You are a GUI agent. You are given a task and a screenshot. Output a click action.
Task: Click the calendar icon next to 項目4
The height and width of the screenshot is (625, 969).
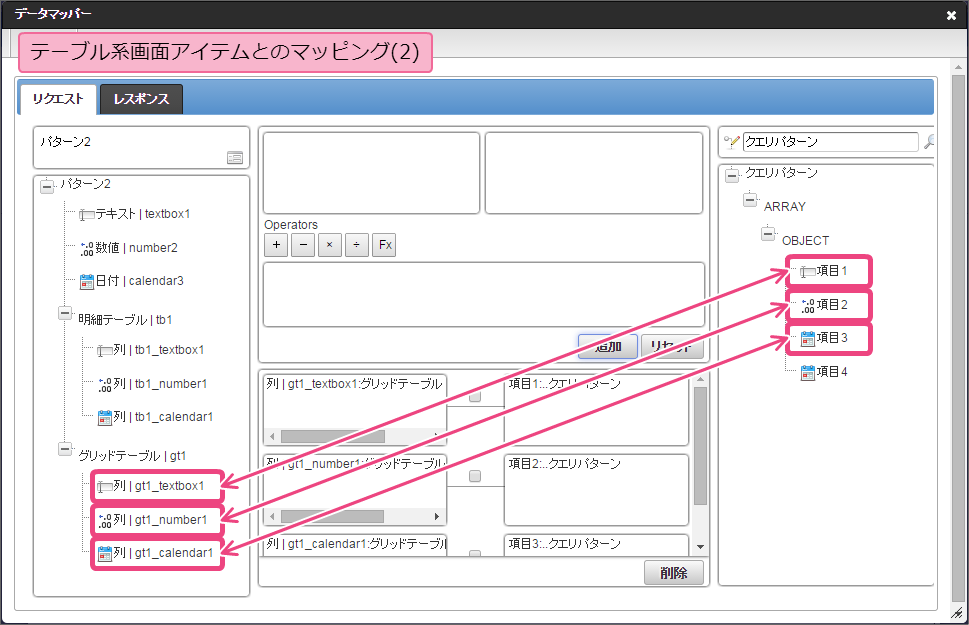click(808, 373)
